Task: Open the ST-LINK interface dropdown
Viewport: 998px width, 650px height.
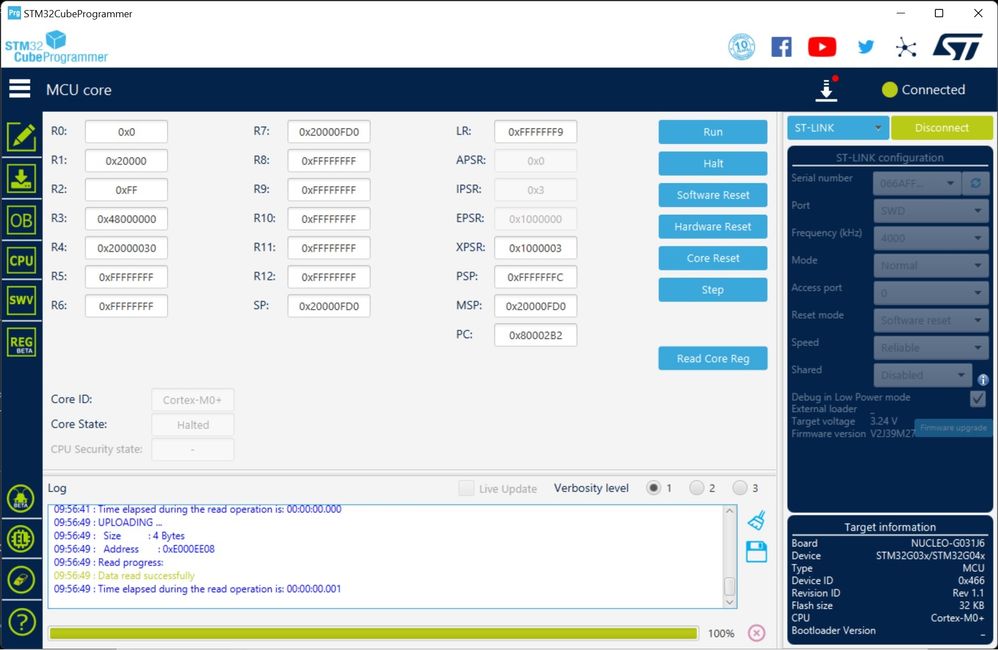Action: (838, 127)
